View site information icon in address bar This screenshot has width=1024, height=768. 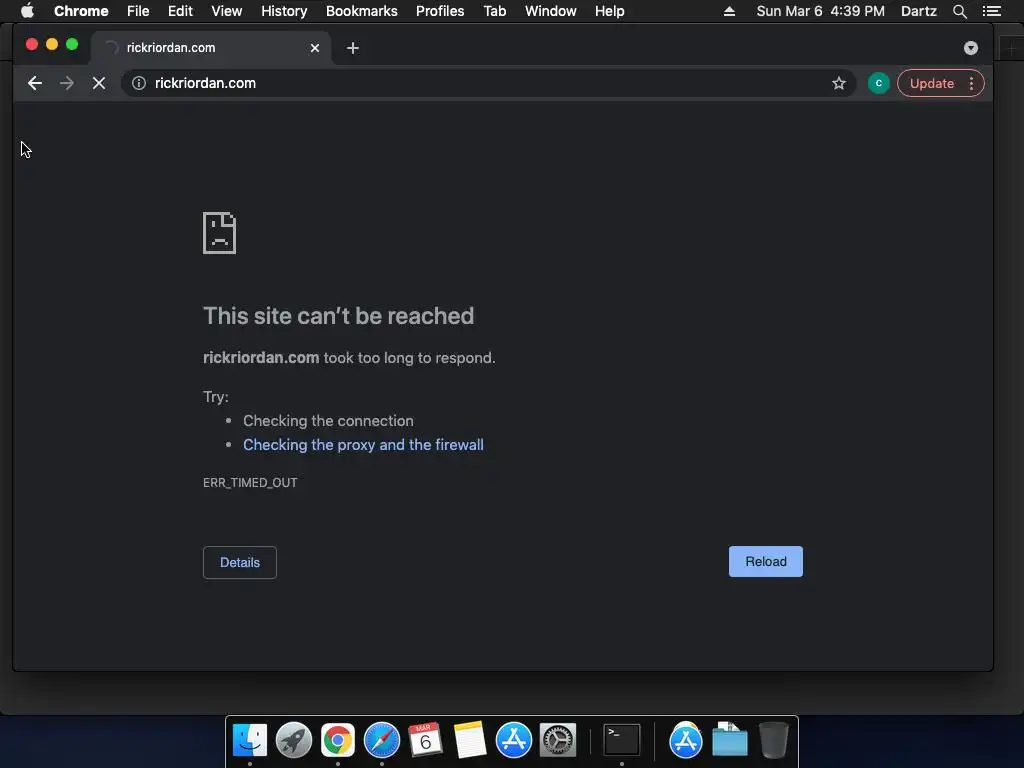[139, 83]
